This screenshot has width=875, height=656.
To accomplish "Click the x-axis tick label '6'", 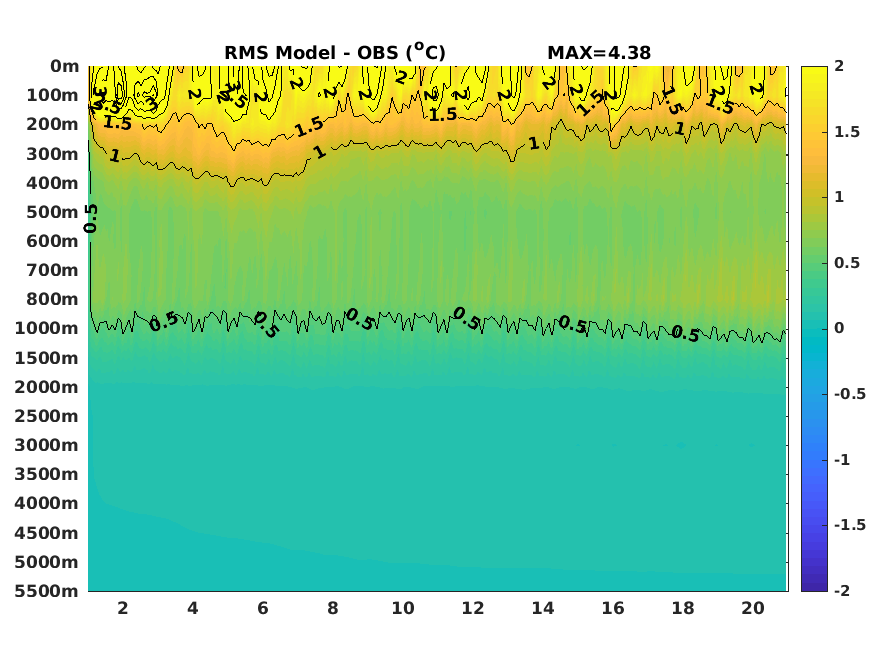I will click(x=263, y=608).
